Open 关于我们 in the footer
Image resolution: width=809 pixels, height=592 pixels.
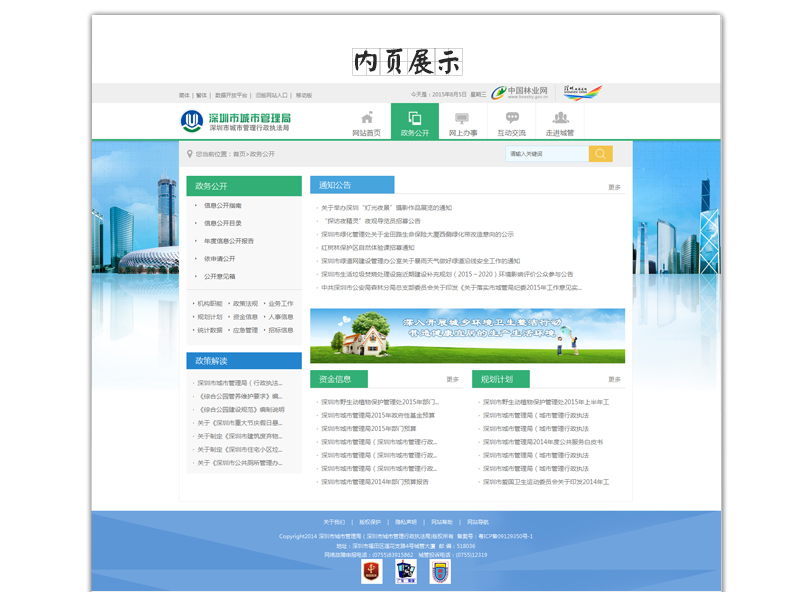tap(334, 522)
